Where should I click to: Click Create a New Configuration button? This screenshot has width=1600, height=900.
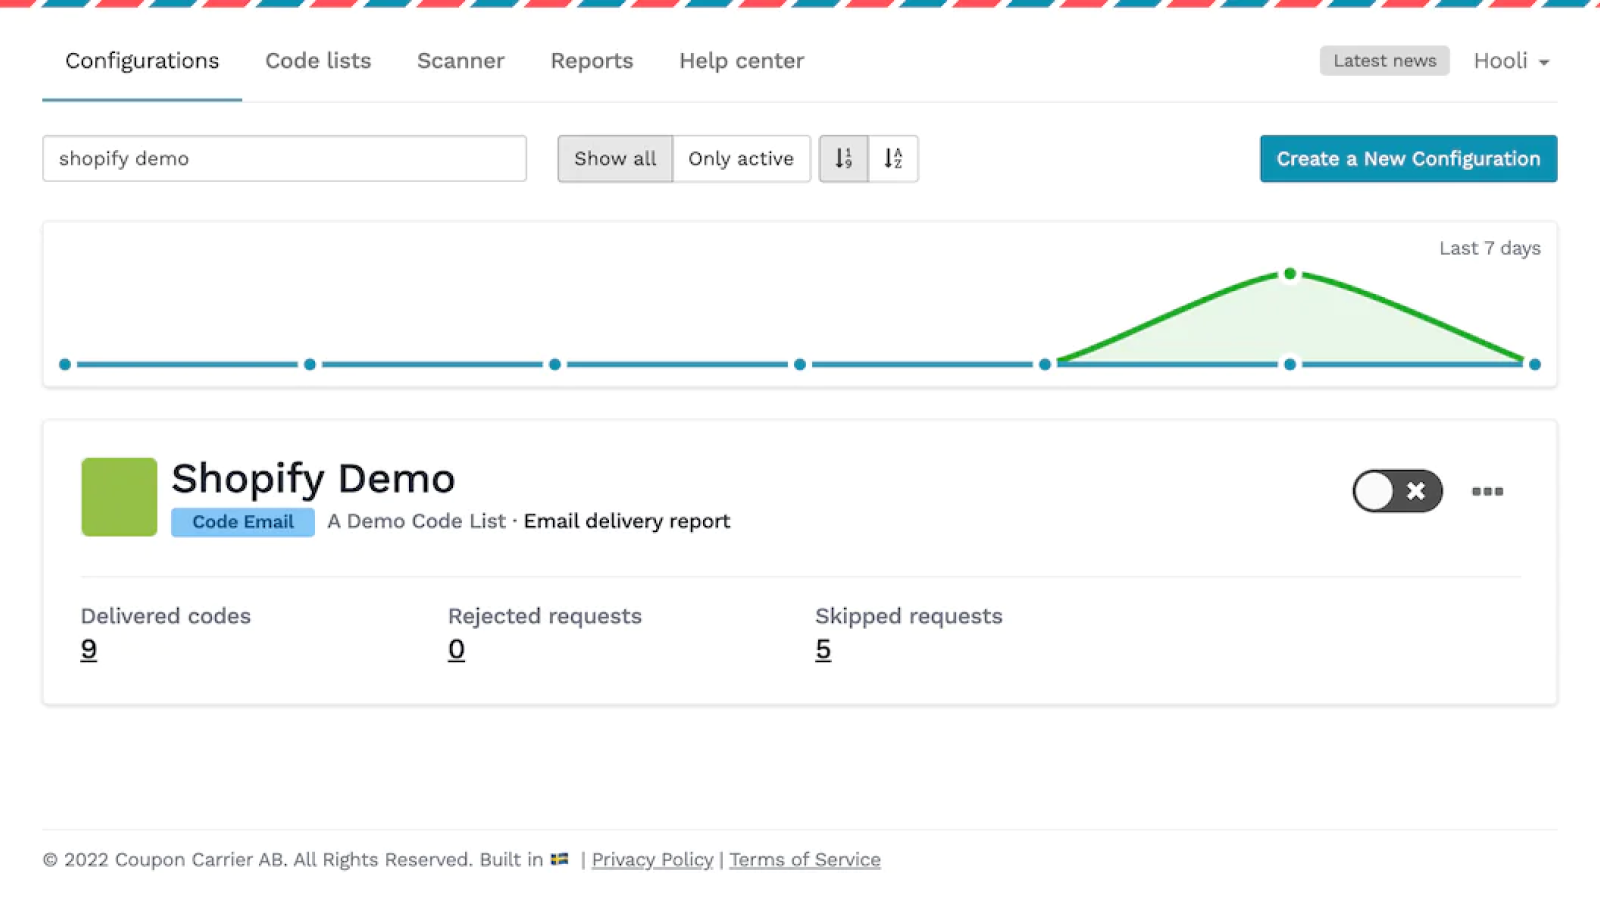(1408, 159)
